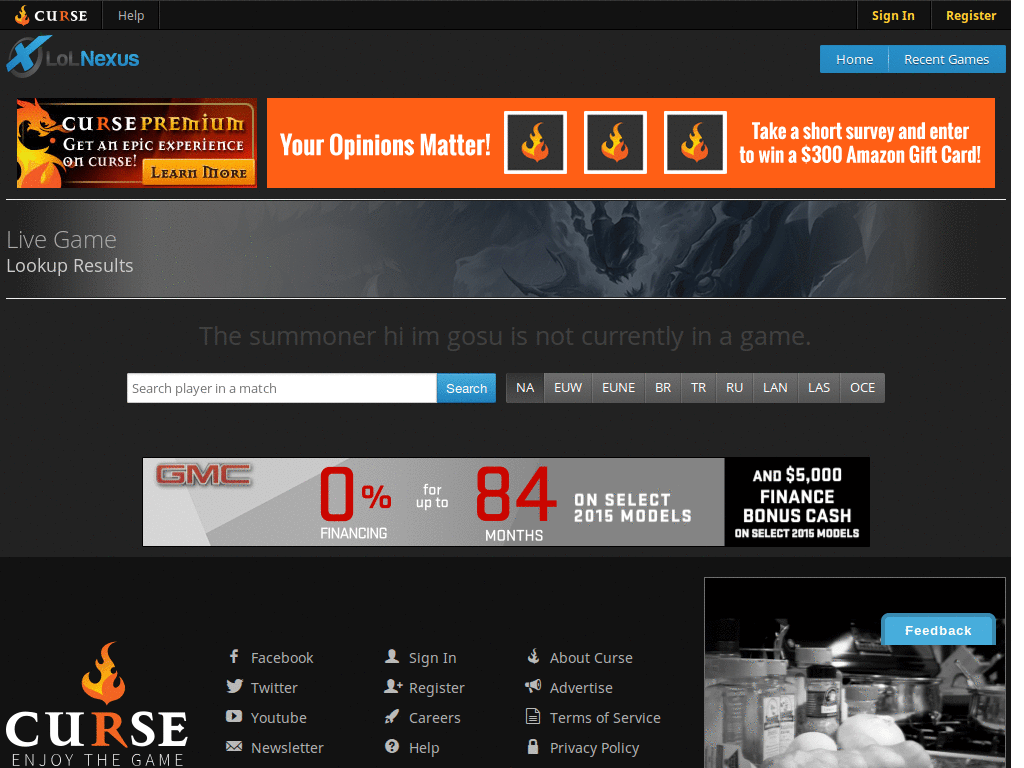The height and width of the screenshot is (768, 1024).
Task: Click the footer Help question-mark icon
Action: pyautogui.click(x=392, y=746)
